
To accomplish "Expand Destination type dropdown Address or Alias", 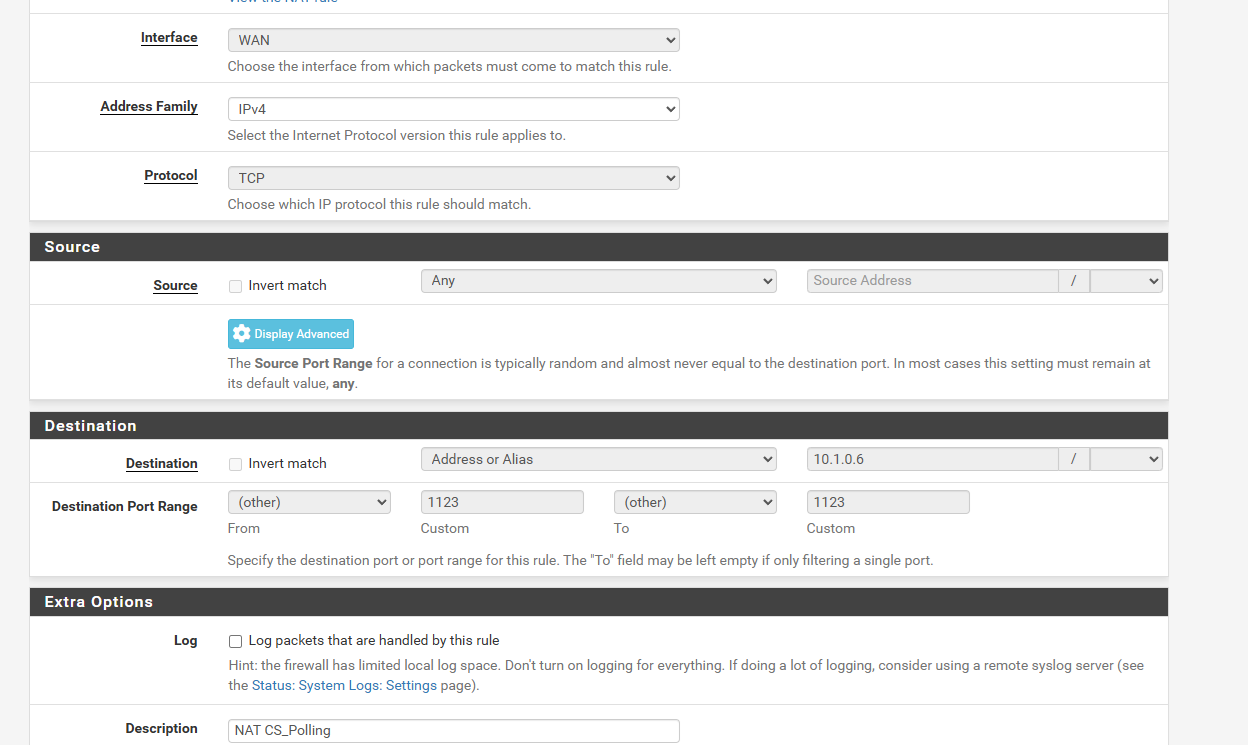I will coord(599,459).
